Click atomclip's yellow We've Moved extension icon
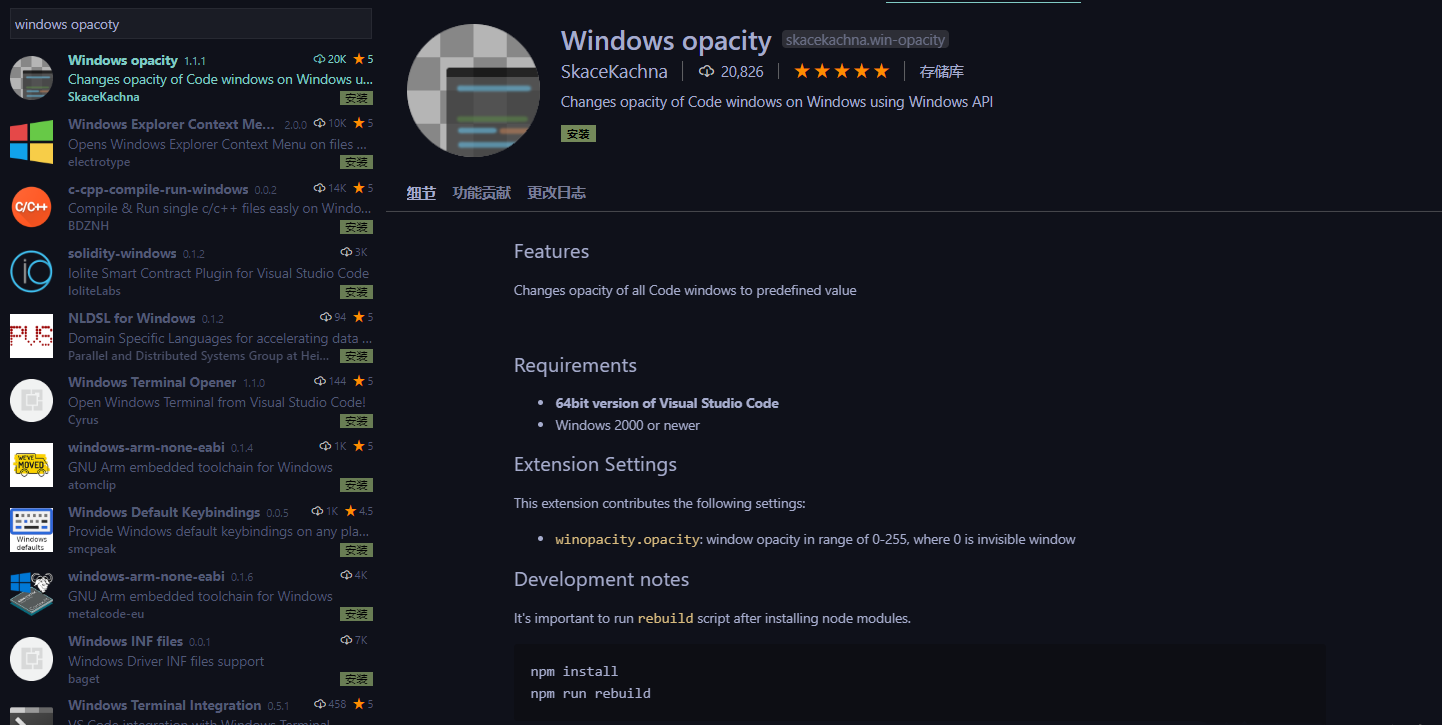Screen dimensions: 1442x725 (x=31, y=465)
